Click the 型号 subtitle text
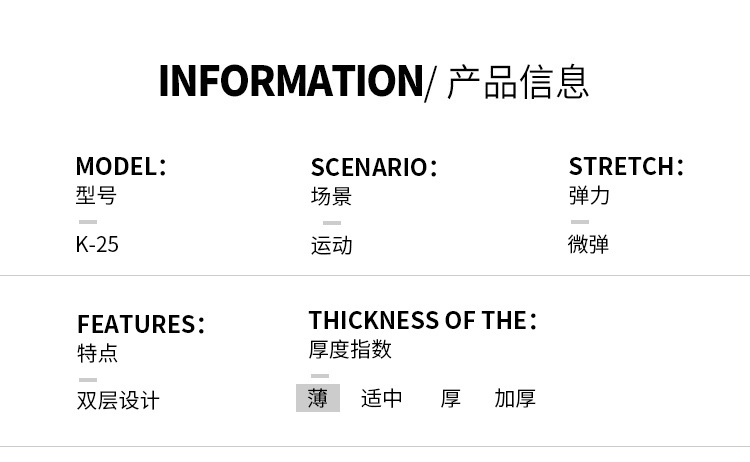The width and height of the screenshot is (750, 462). click(96, 195)
